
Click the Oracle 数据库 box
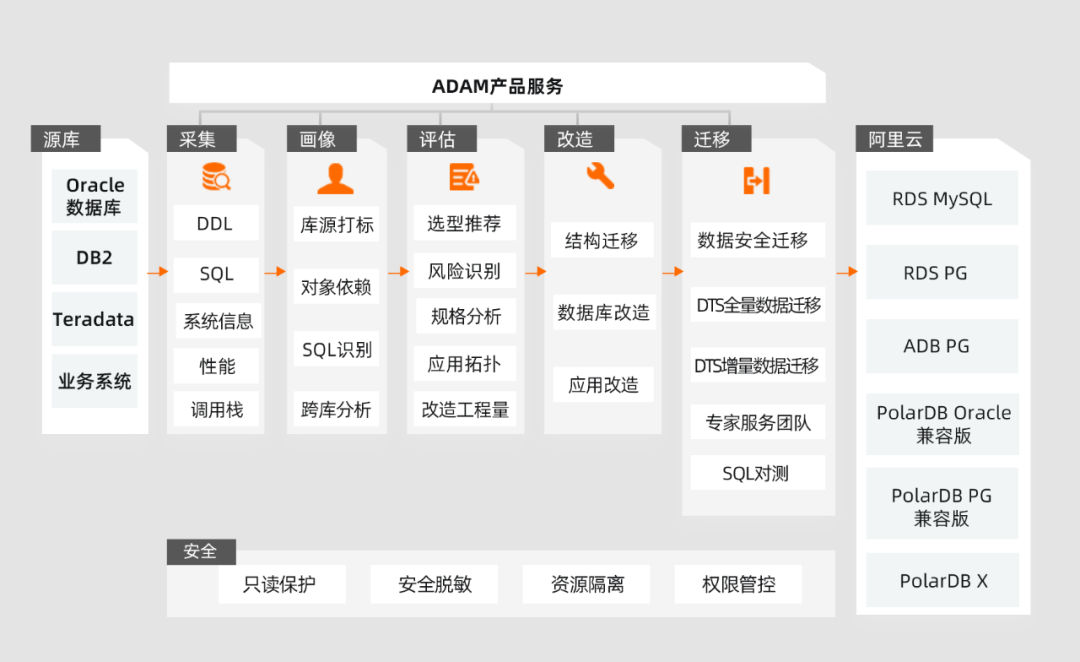click(94, 196)
